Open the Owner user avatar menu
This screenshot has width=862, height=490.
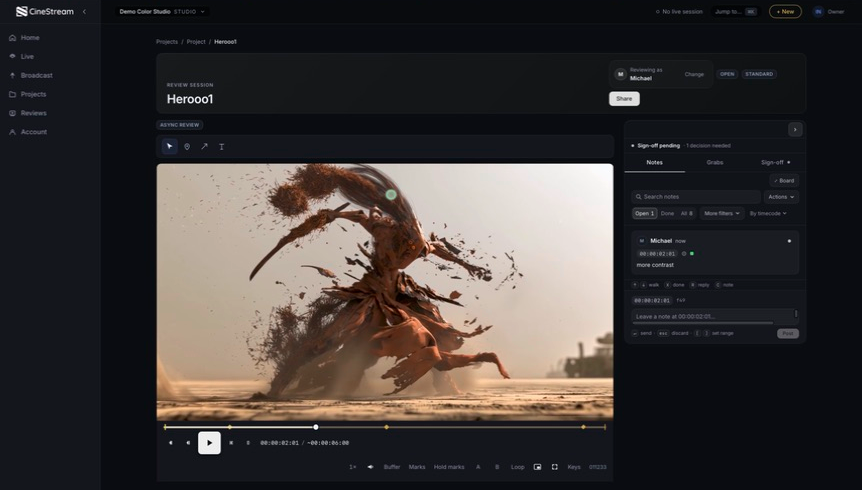coord(818,12)
